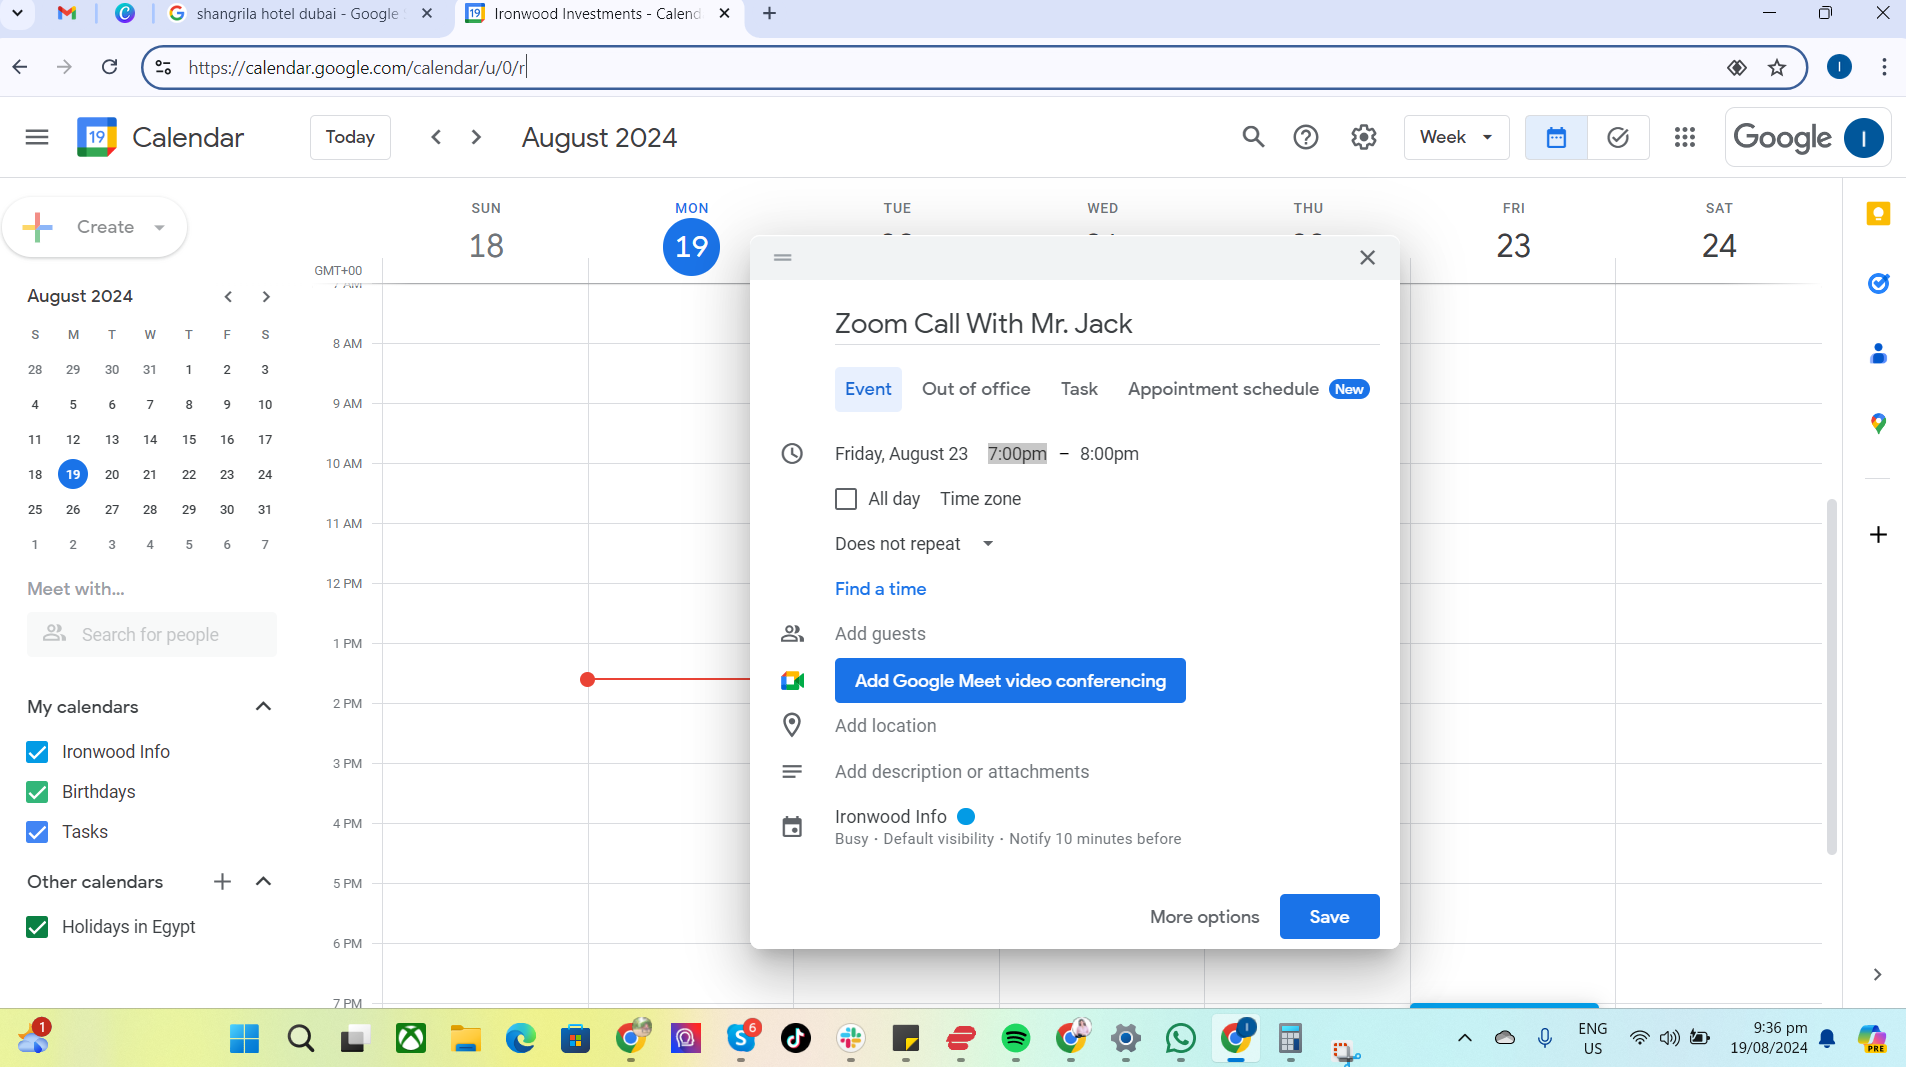Select the Task tab
The height and width of the screenshot is (1067, 1906).
1079,389
